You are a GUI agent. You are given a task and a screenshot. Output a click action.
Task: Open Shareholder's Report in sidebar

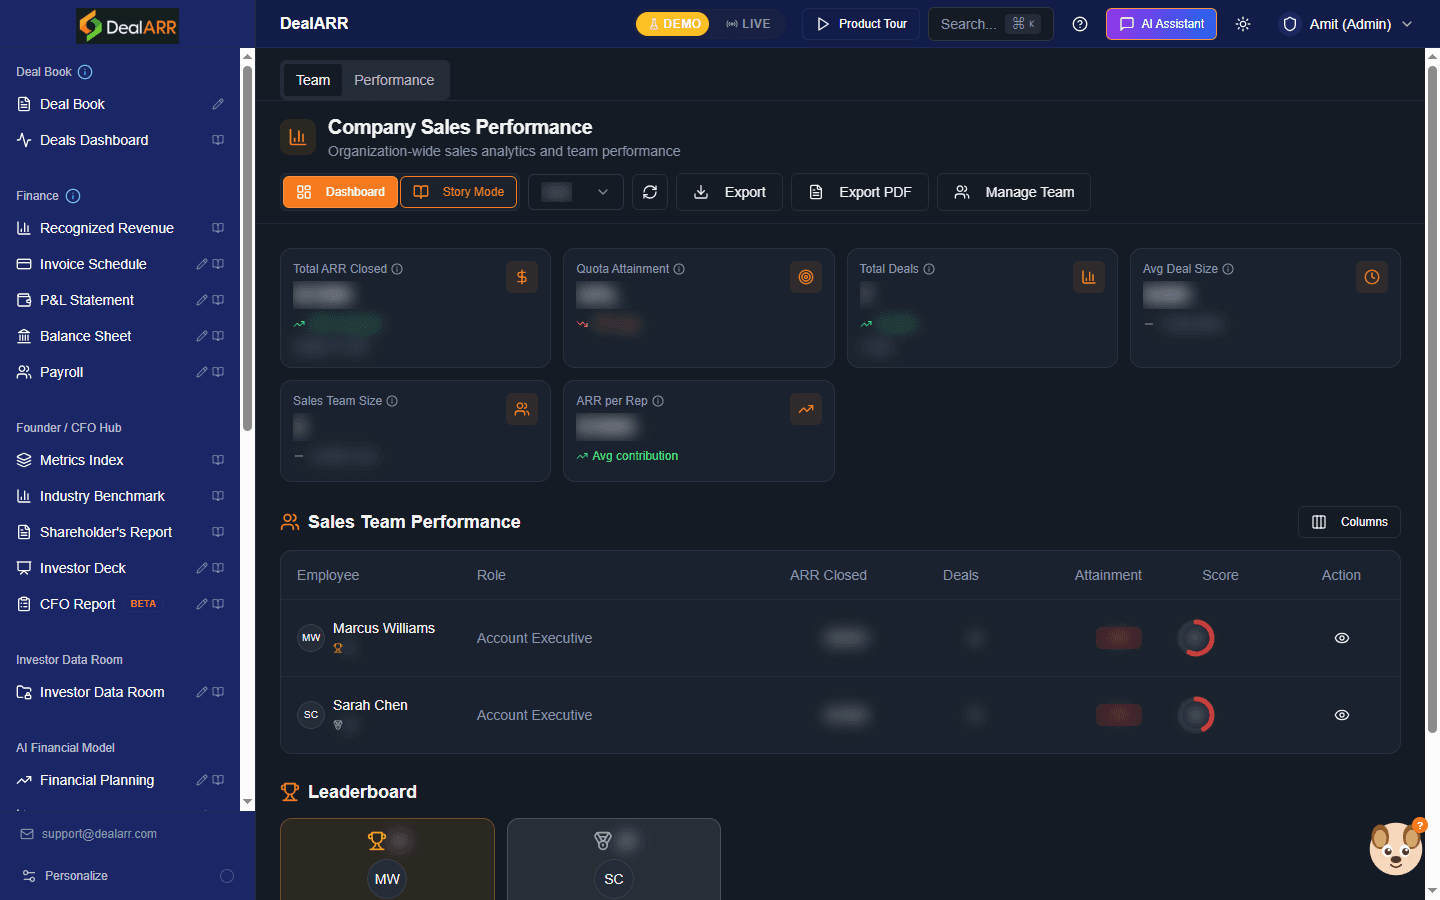[x=106, y=532]
